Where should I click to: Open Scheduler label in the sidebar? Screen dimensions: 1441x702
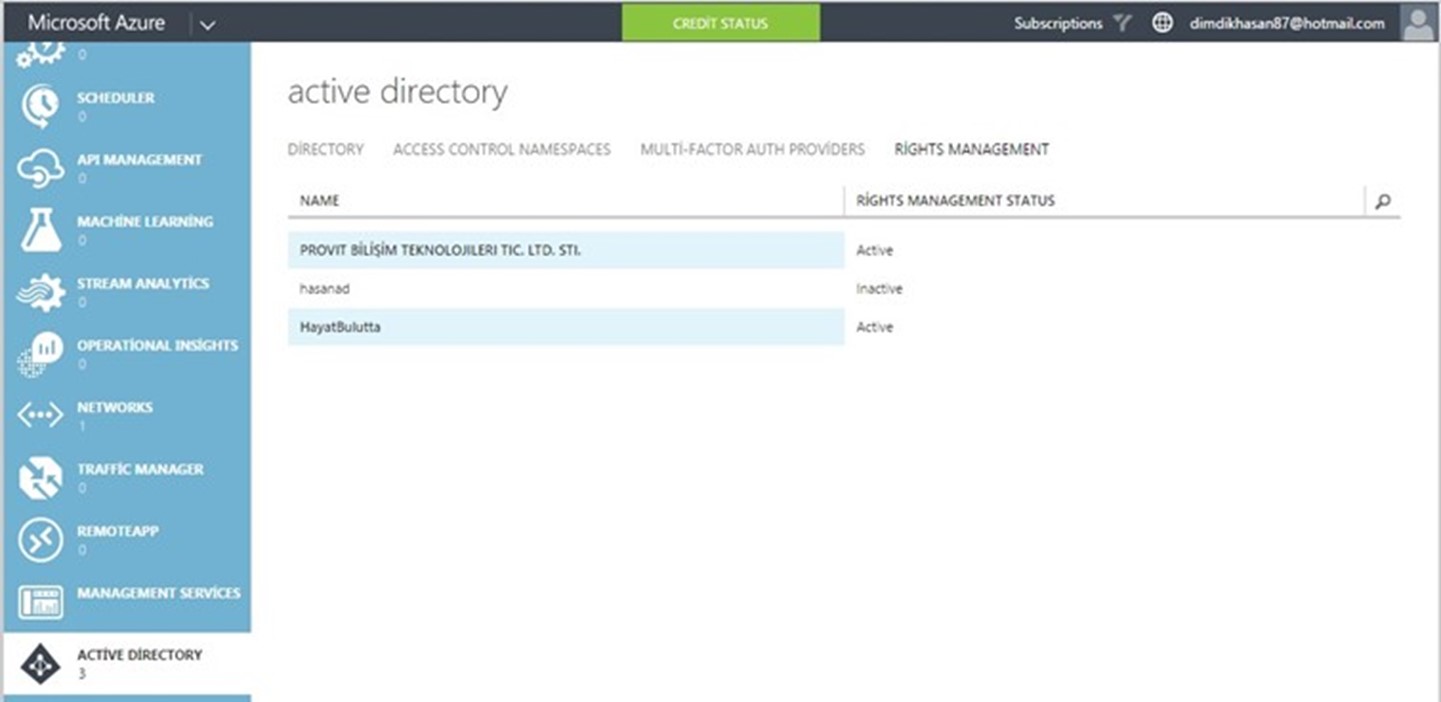[x=116, y=98]
